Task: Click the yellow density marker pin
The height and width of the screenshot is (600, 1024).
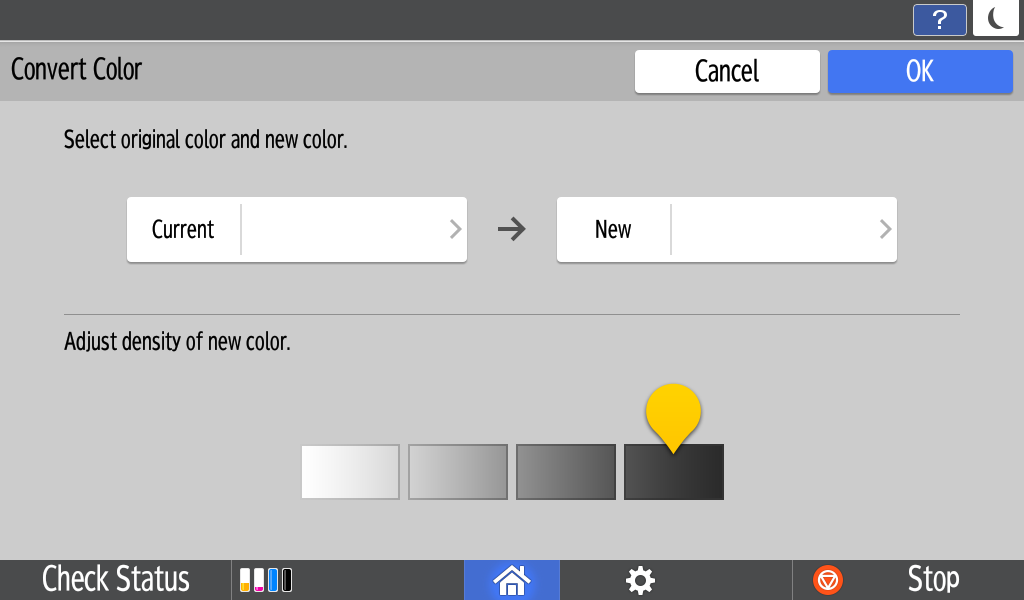Action: tap(673, 412)
